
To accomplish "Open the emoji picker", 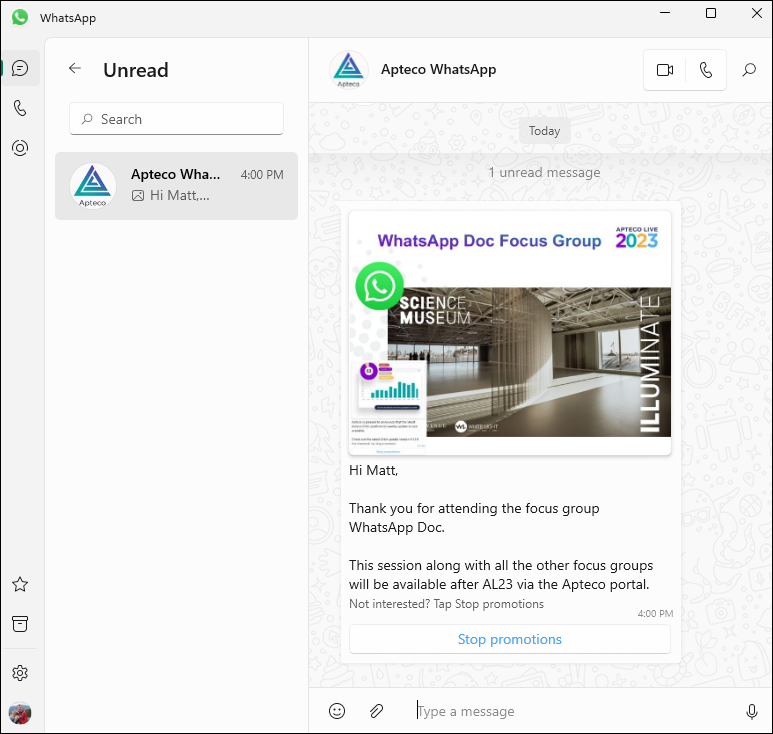I will pos(337,711).
